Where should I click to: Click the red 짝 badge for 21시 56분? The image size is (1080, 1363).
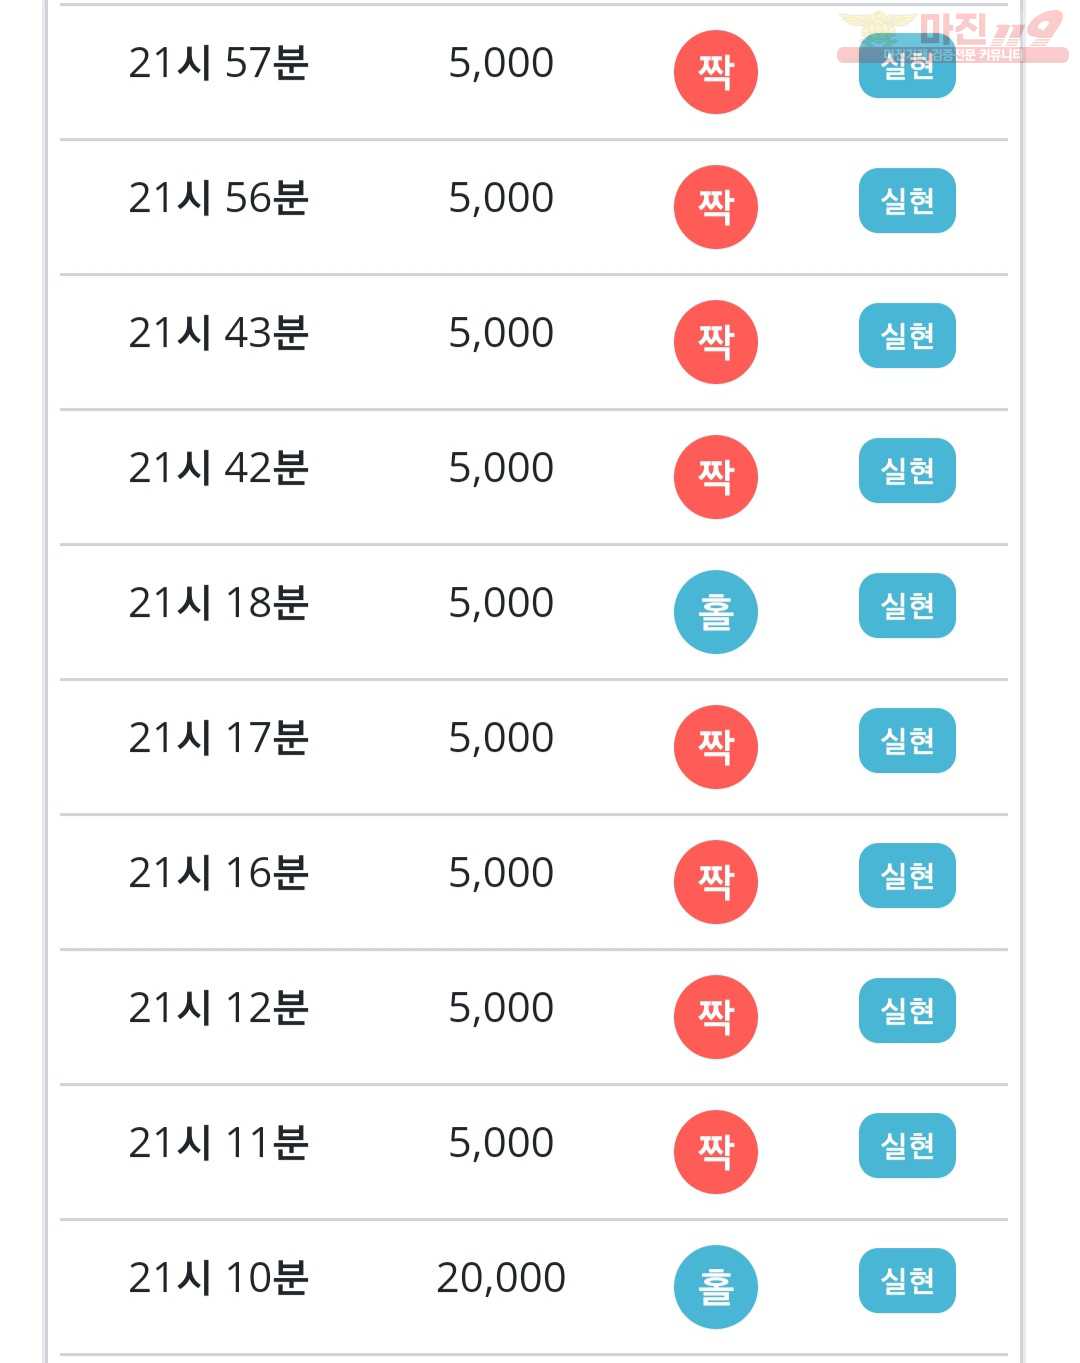click(716, 207)
